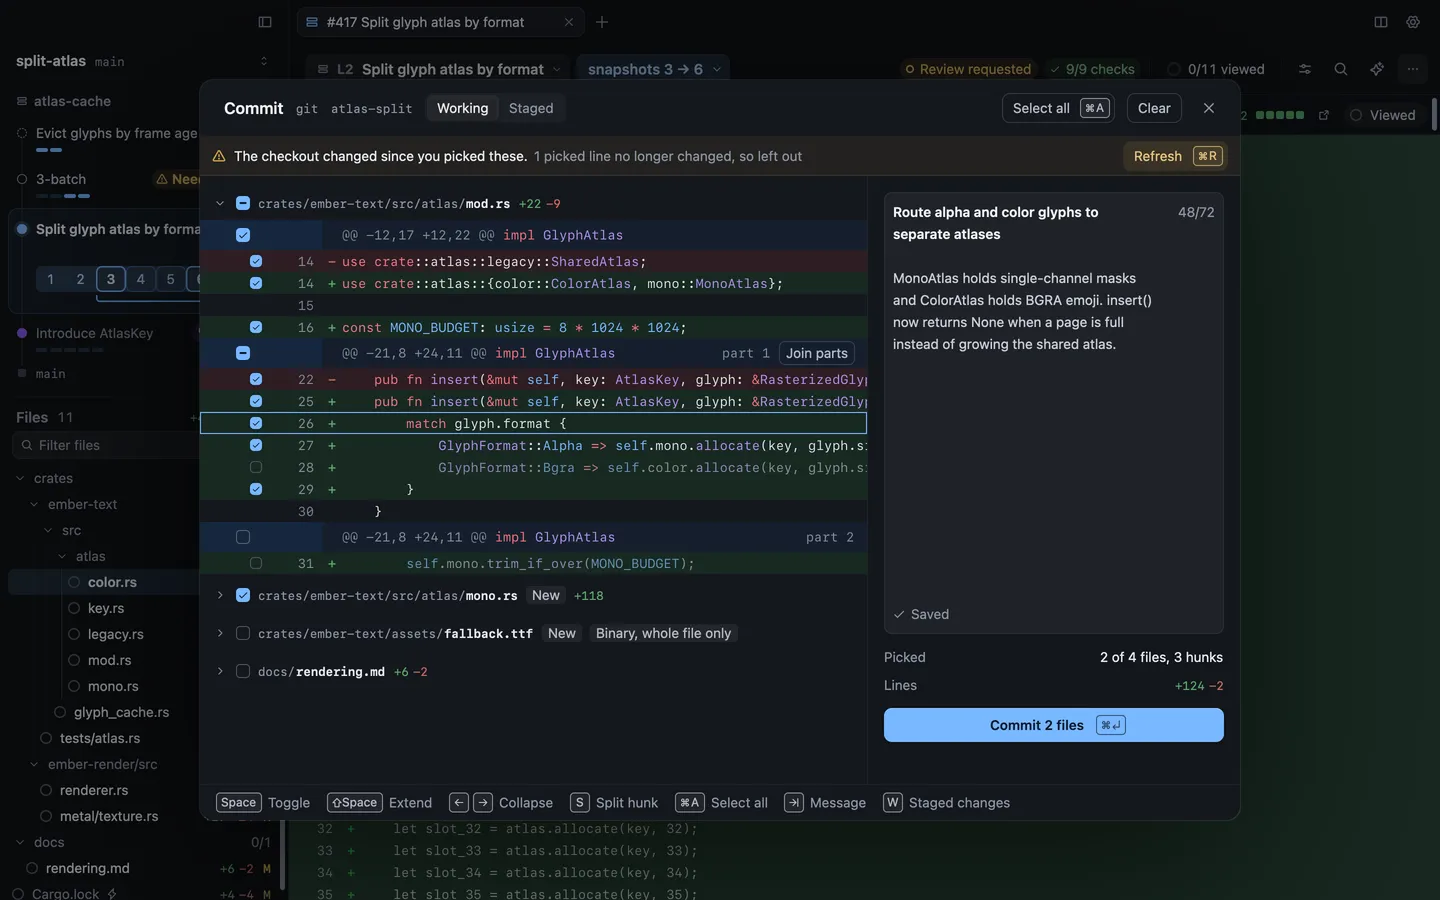Screen dimensions: 1440x900
Task: Expand the fallback.ttf file section
Action: (220, 633)
